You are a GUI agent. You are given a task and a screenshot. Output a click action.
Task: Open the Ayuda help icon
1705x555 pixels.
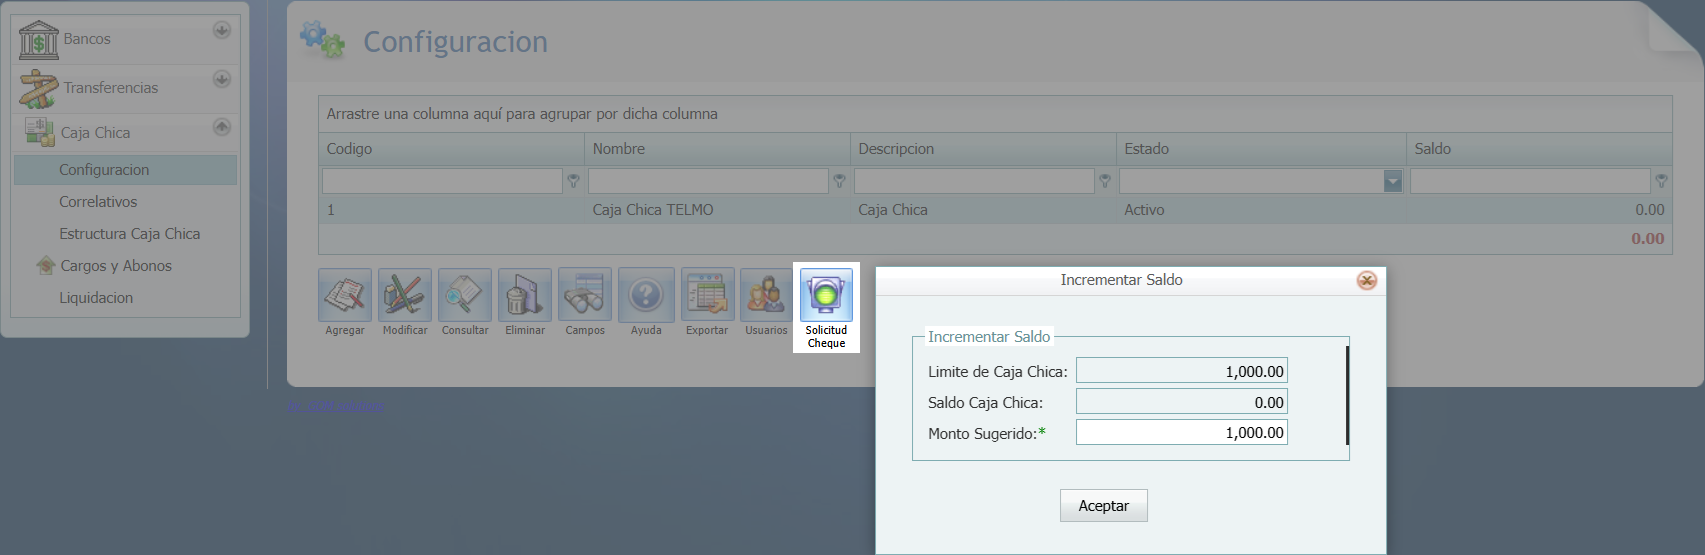point(646,295)
